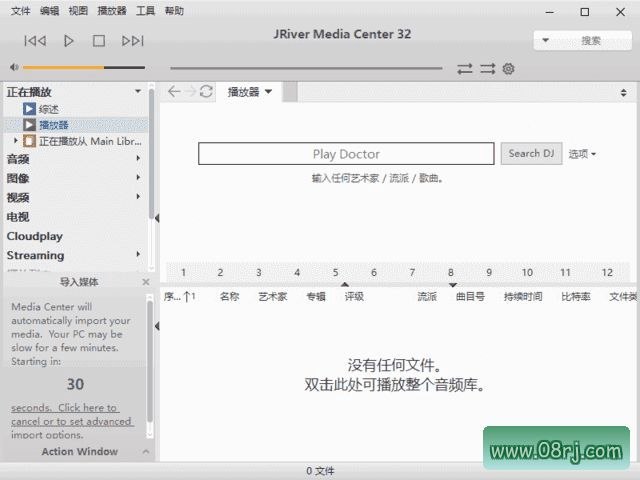Expand the 视频 section

[x=138, y=197]
